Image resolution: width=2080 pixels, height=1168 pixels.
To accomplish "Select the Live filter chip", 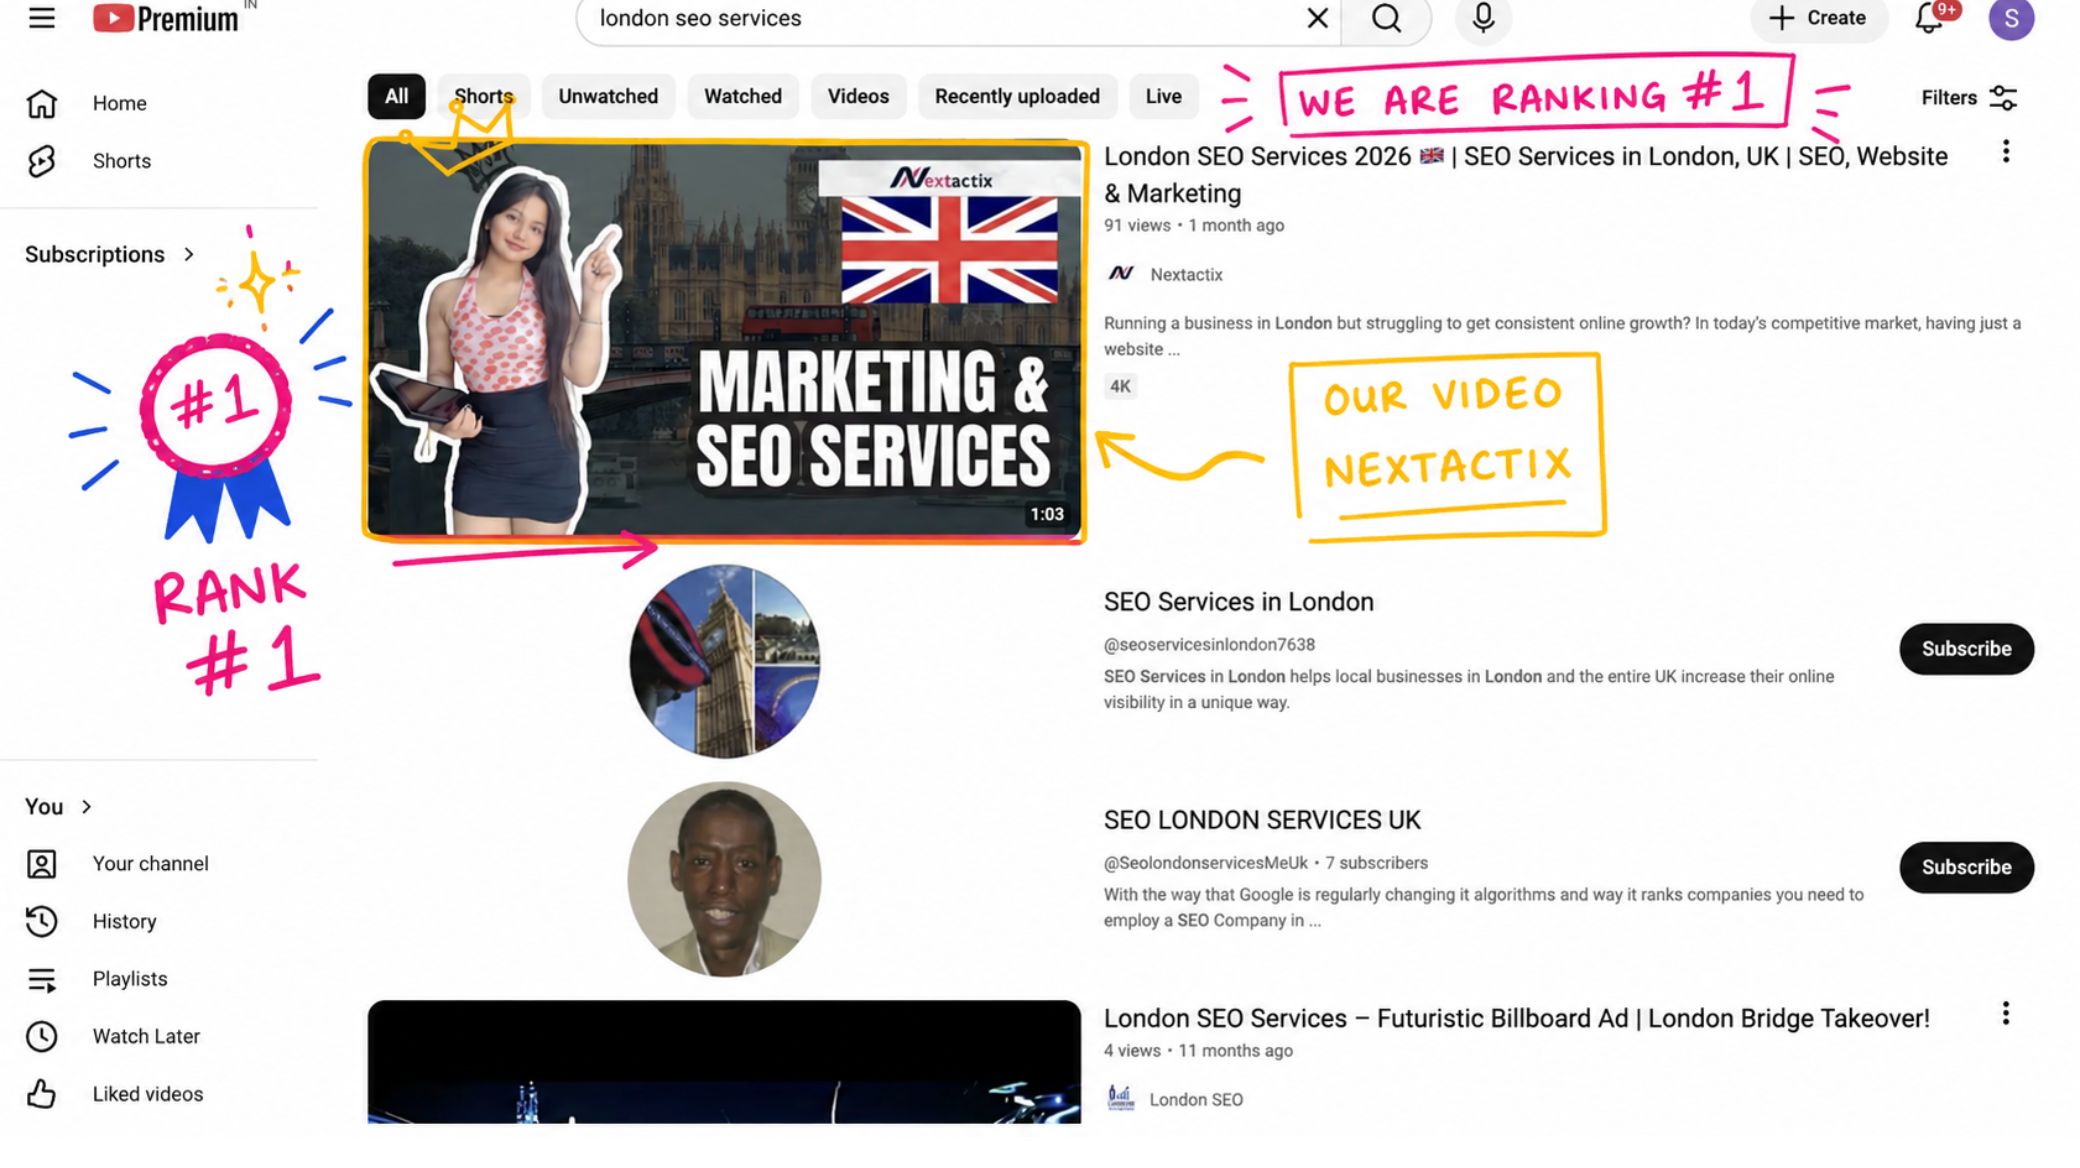I will [x=1163, y=96].
